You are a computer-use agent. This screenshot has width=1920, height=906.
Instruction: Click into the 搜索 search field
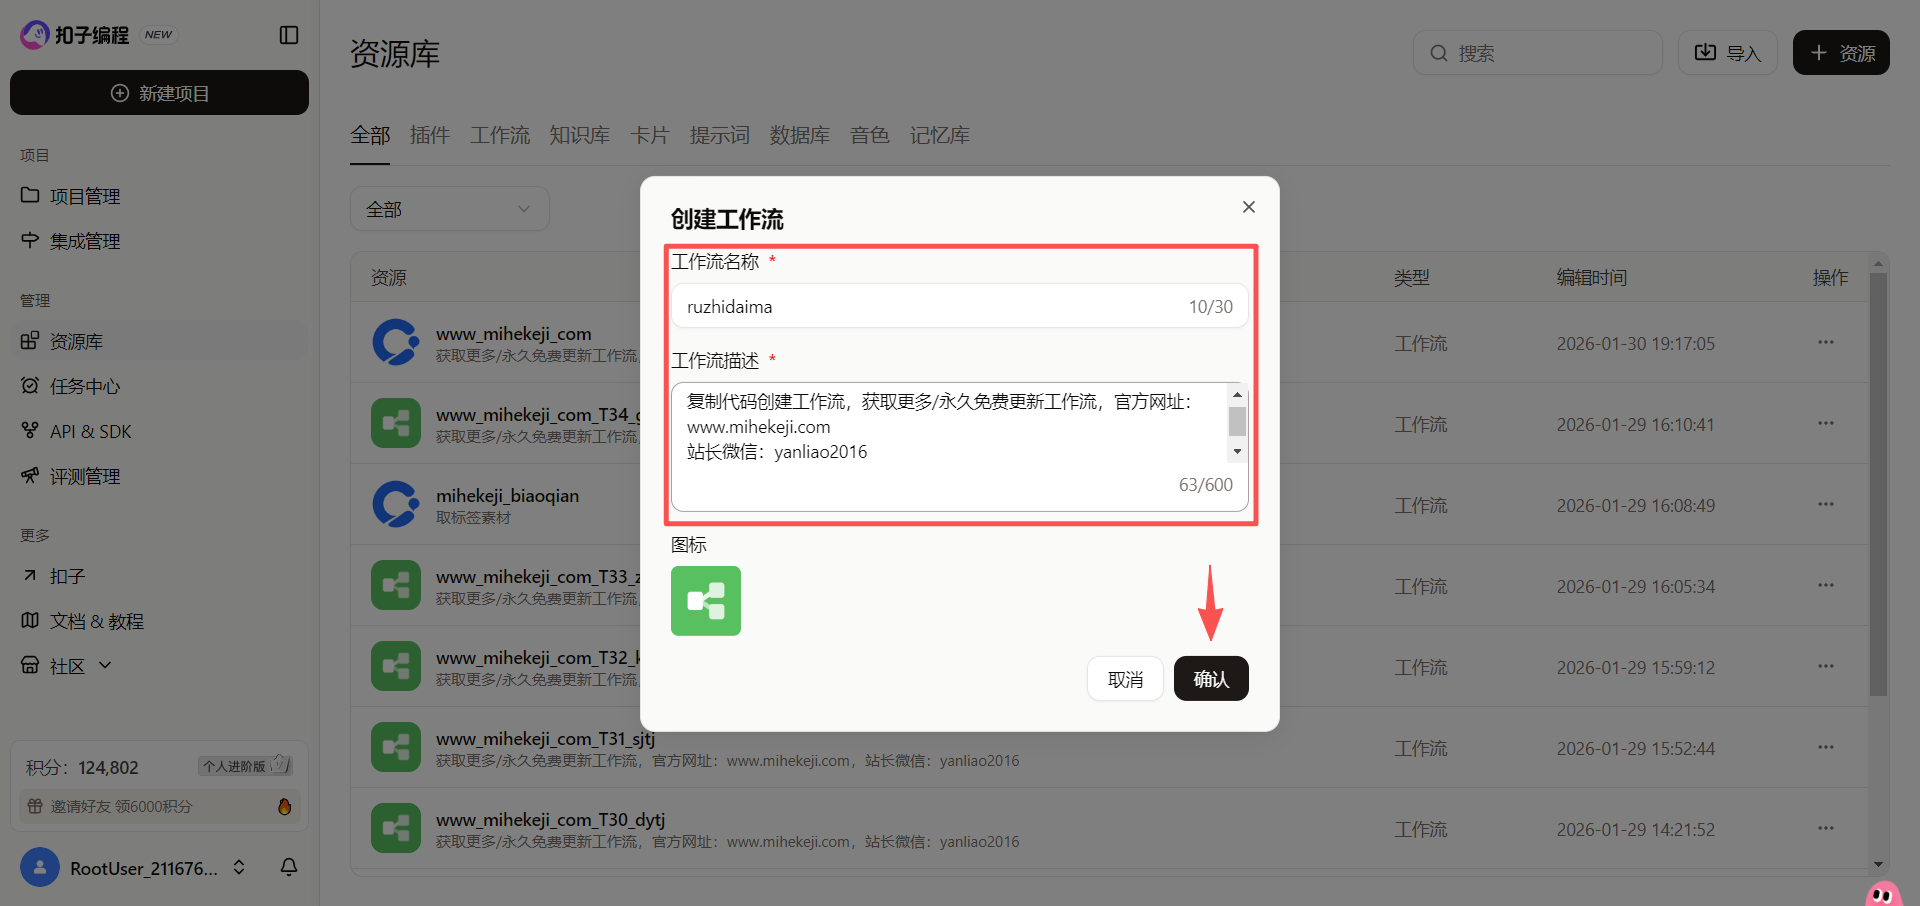[x=1537, y=52]
